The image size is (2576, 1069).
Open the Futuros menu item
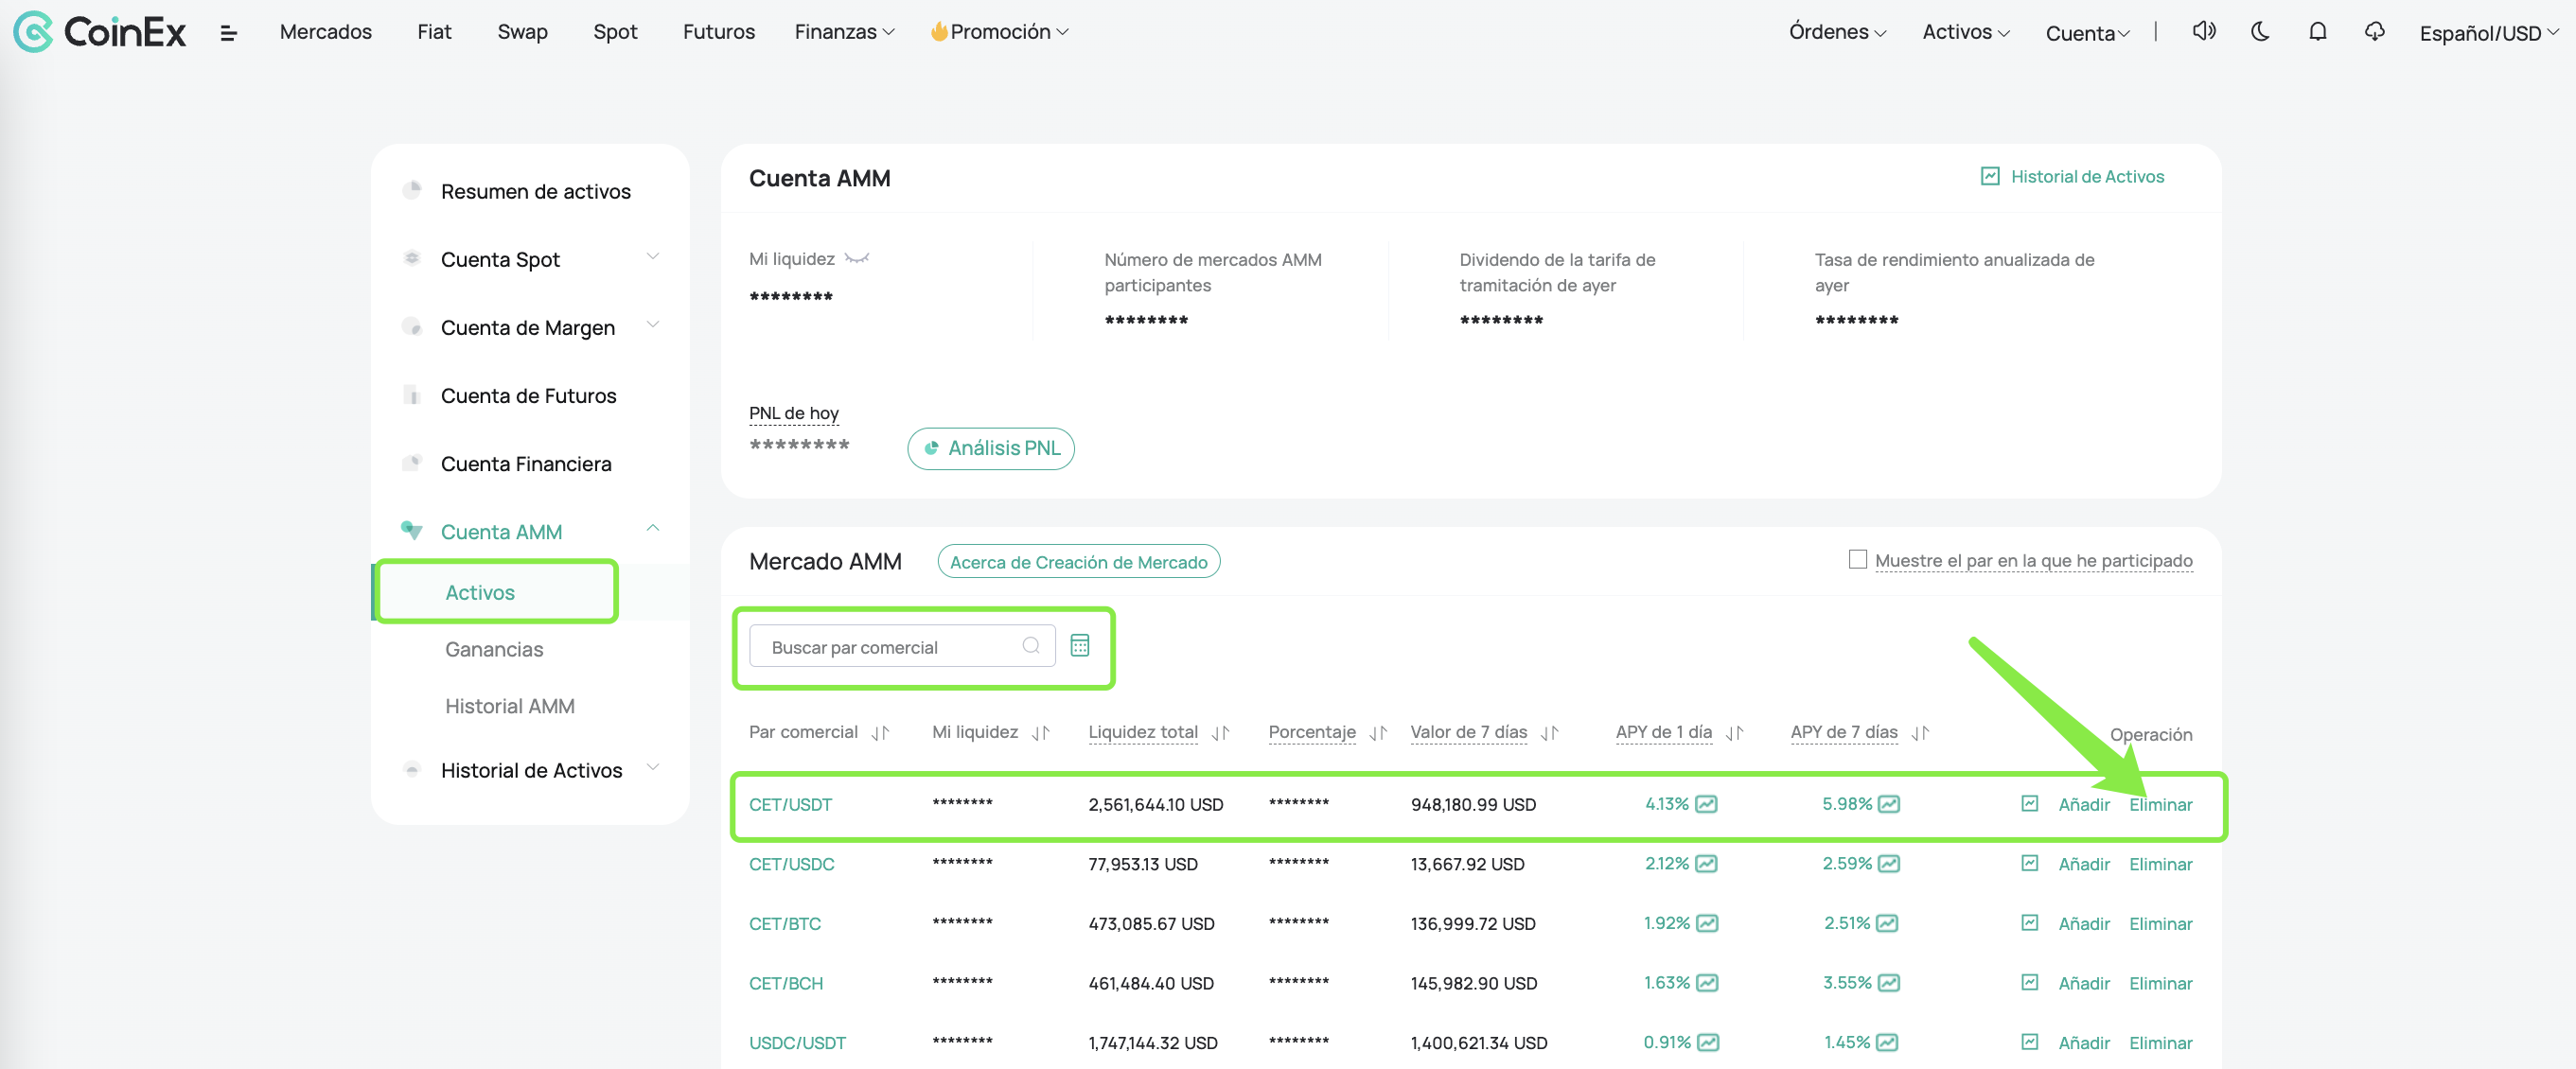(x=718, y=32)
